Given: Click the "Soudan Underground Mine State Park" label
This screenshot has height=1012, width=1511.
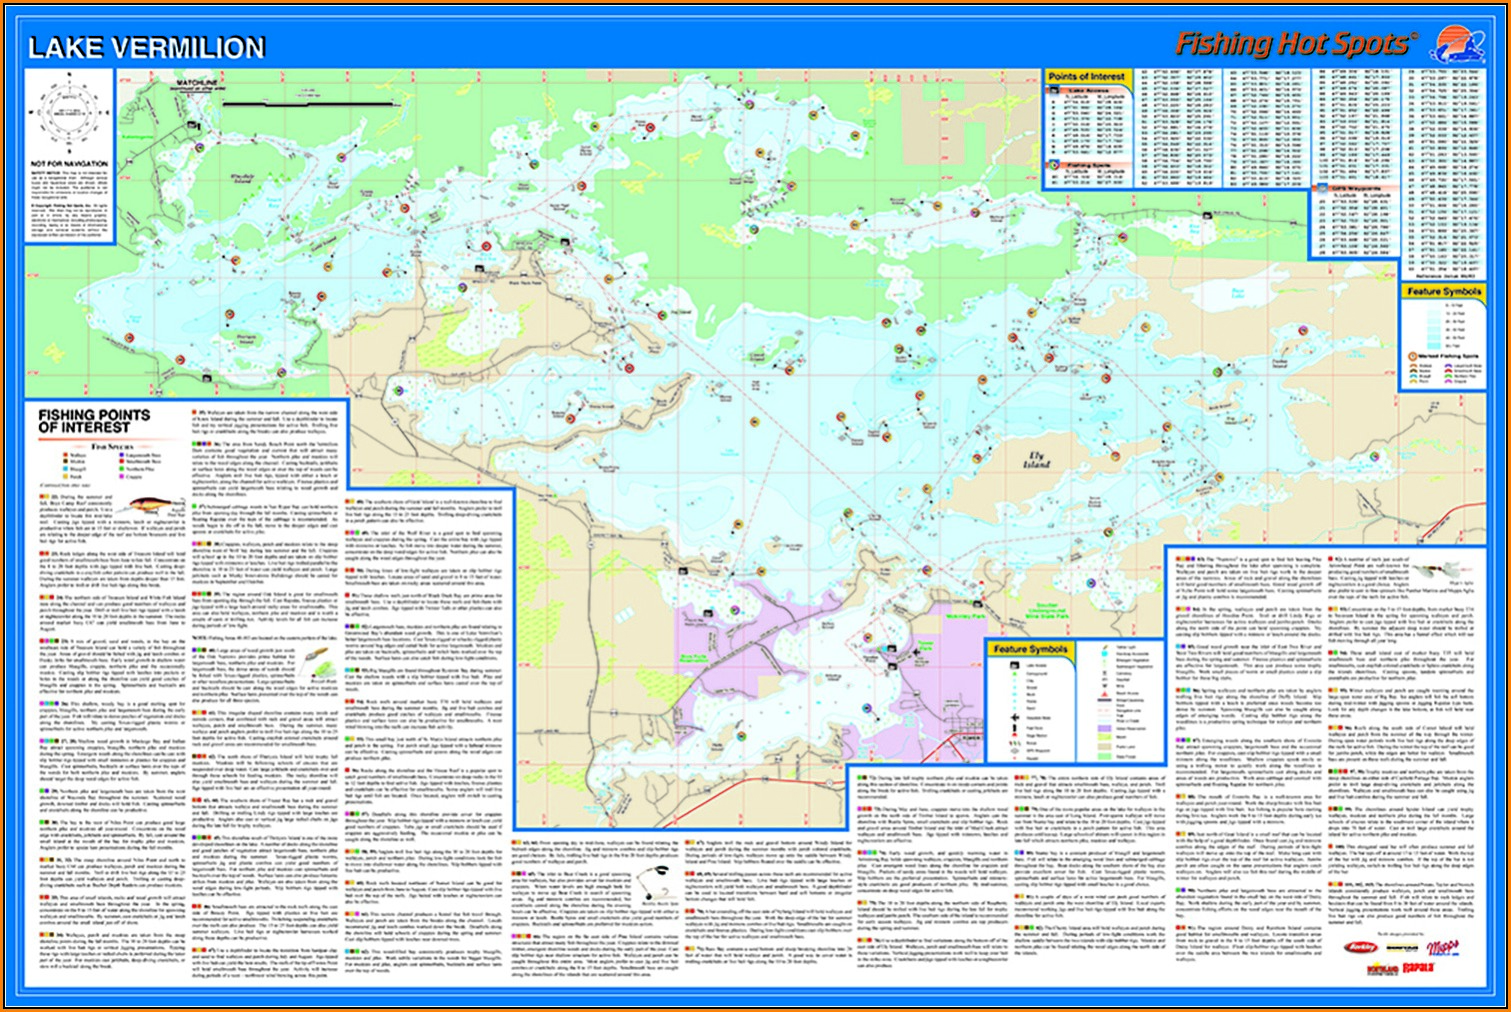Looking at the screenshot, I should pos(1046,612).
